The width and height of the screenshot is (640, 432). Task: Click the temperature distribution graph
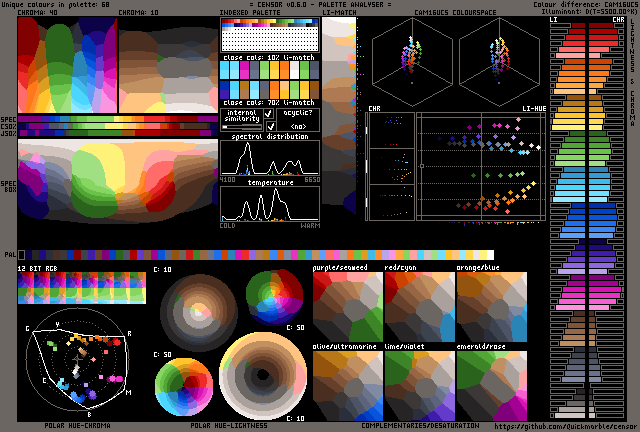(270, 203)
